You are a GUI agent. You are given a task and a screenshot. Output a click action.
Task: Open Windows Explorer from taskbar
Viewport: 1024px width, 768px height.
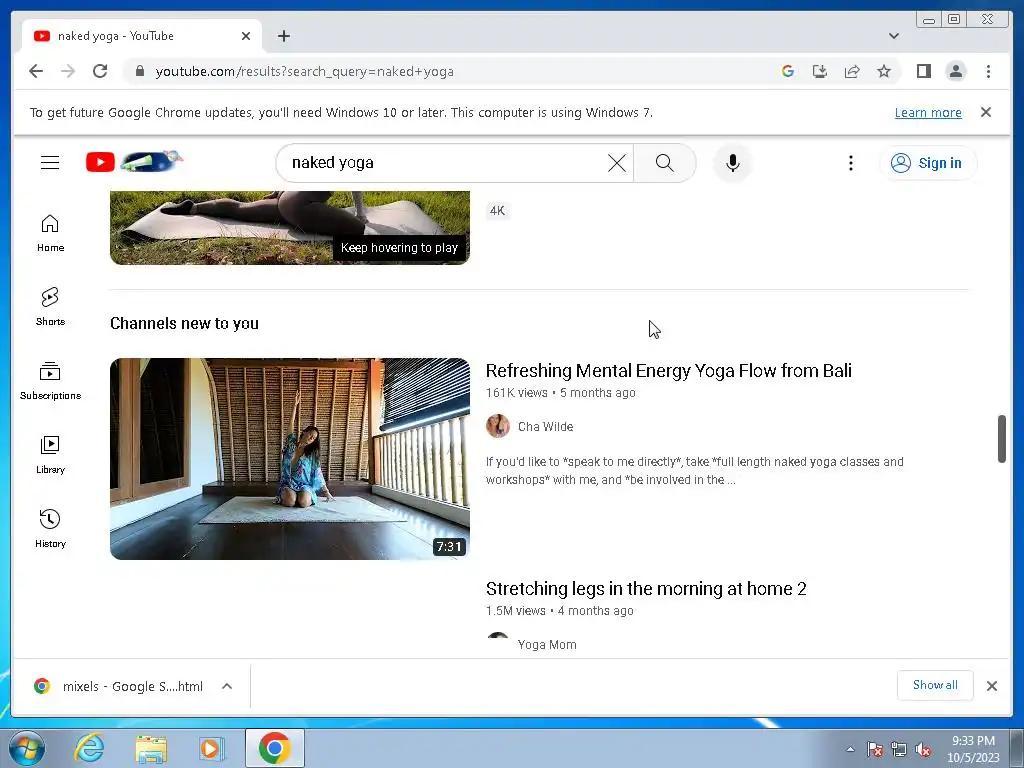point(151,748)
